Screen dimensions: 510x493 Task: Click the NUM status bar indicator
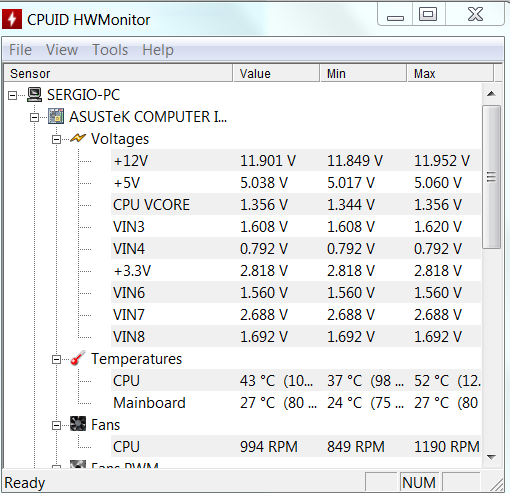pos(419,482)
